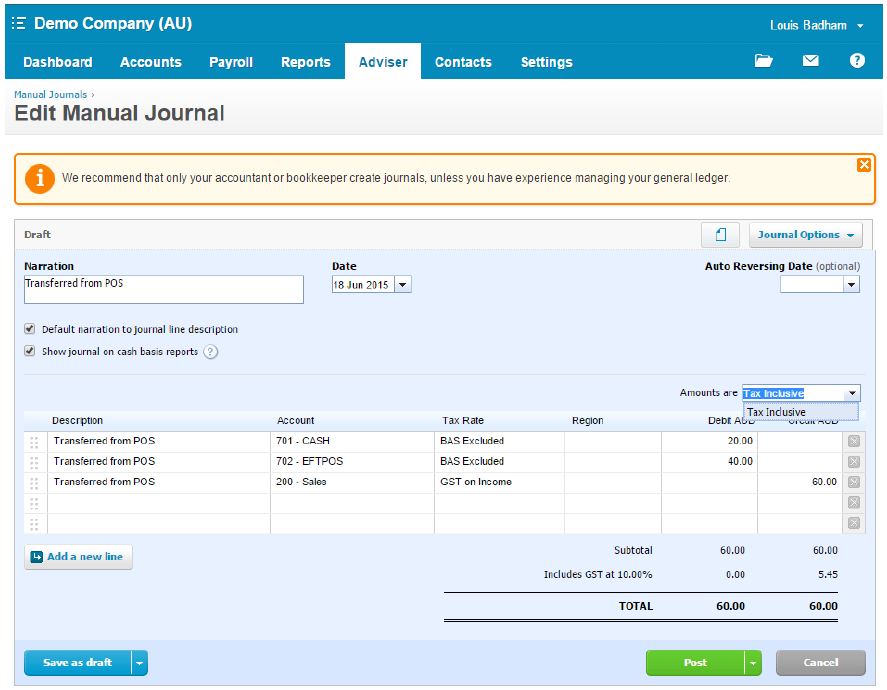
Task: Click the 20.00 debit cell
Action: [709, 441]
